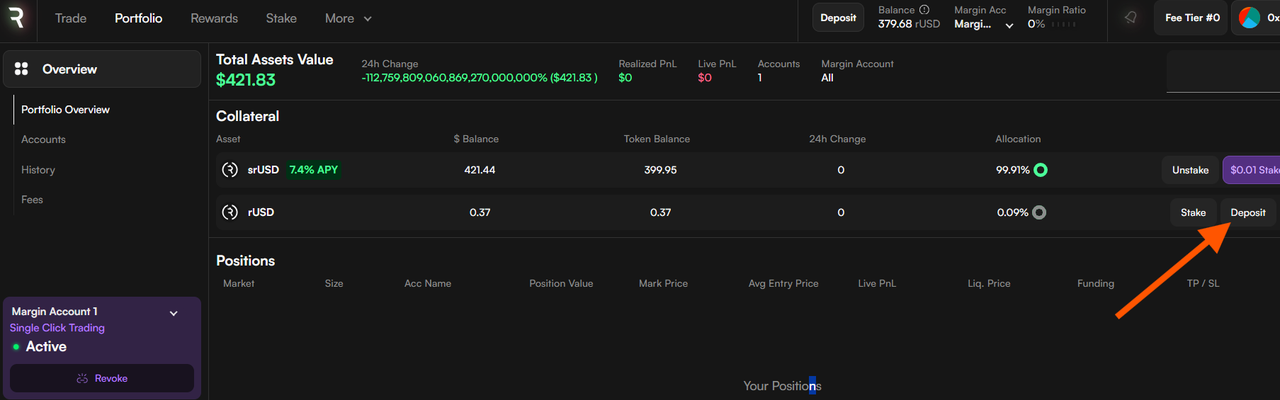Open the Portfolio tab

coord(138,18)
